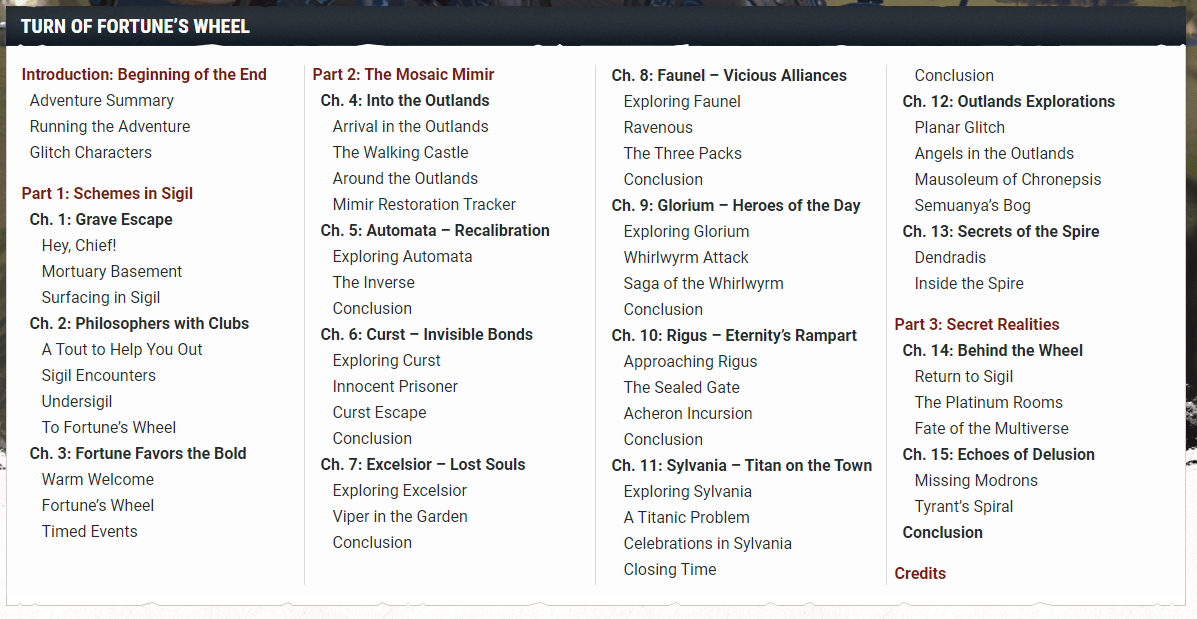Viewport: 1197px width, 619px height.
Task: Open Part 3: Secret Realities
Action: click(976, 325)
